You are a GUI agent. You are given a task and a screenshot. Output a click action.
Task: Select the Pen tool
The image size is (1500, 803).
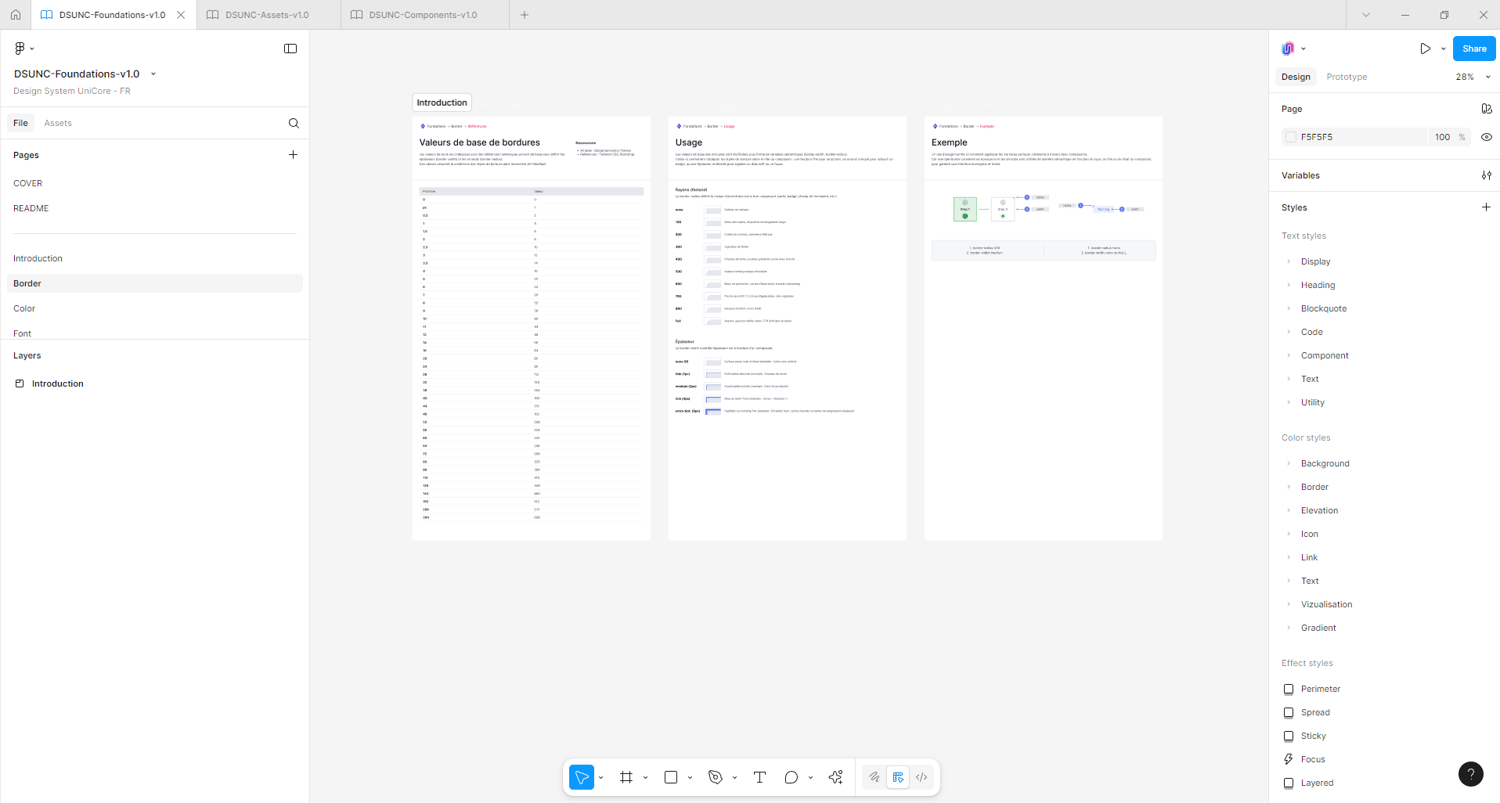point(715,777)
